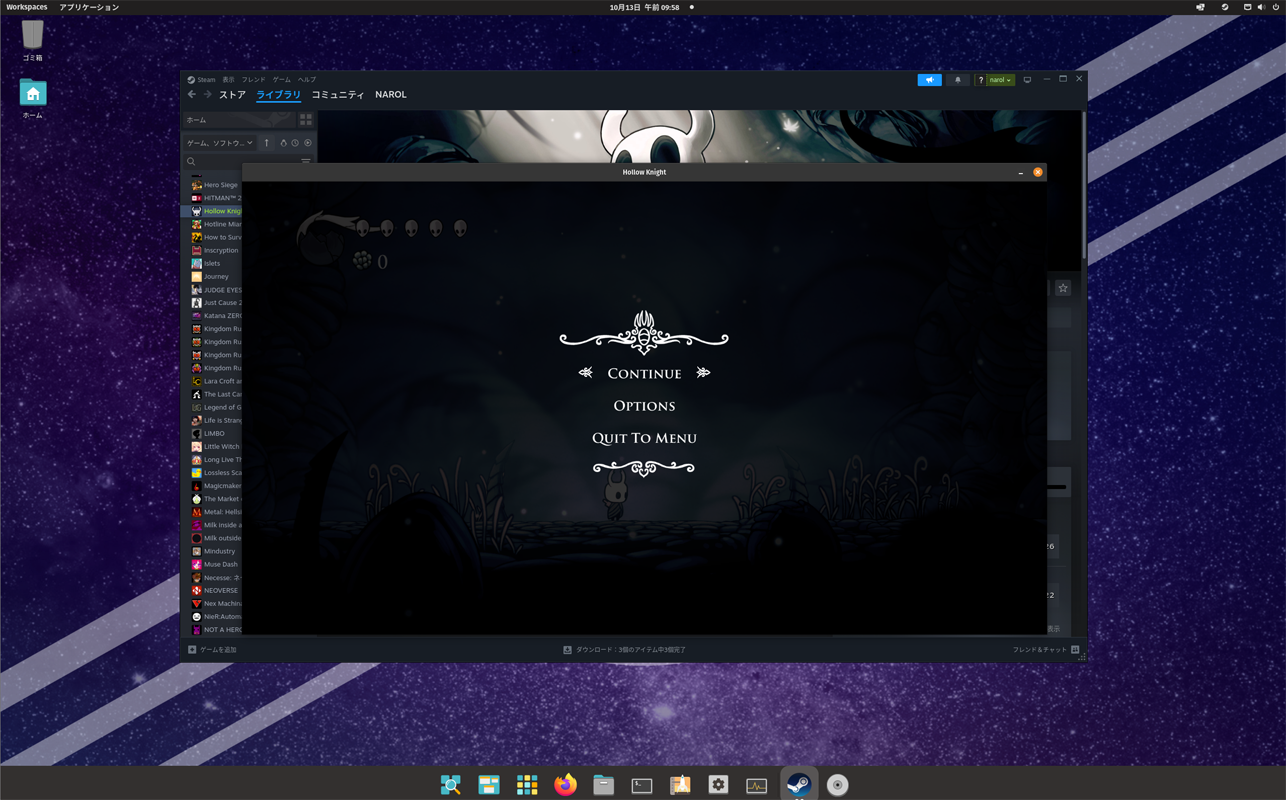
Task: Click the Steam help question mark icon
Action: pos(981,80)
